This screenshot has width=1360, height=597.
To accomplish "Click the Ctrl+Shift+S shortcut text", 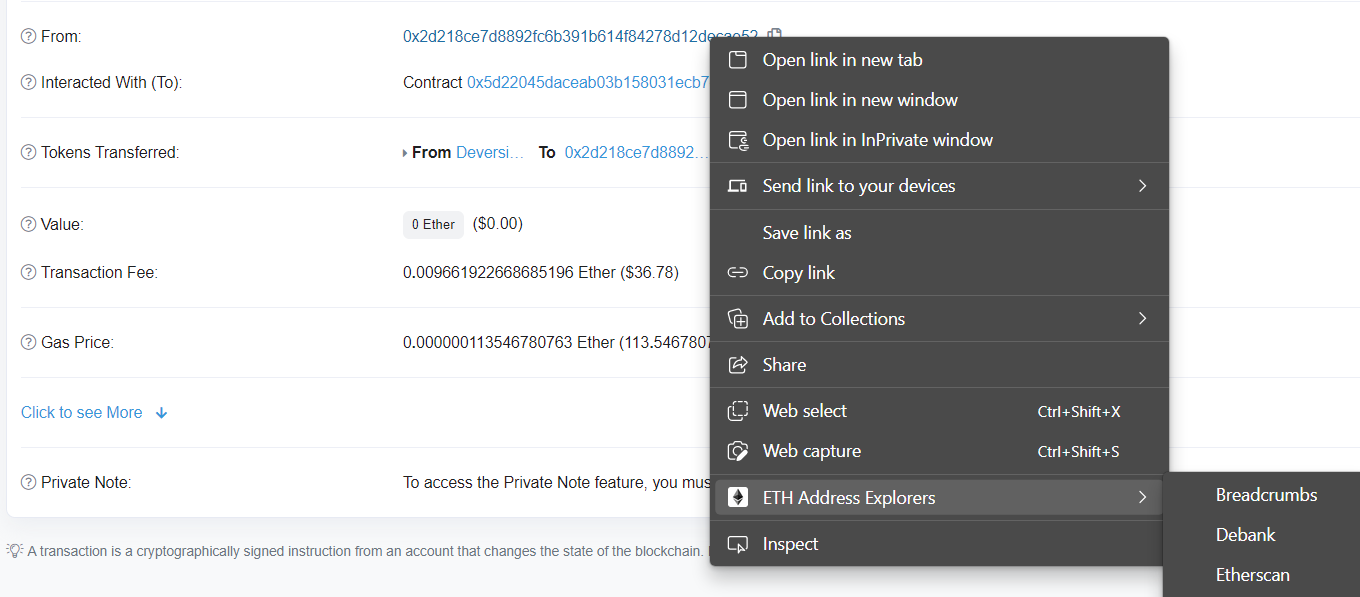I will pos(1079,452).
